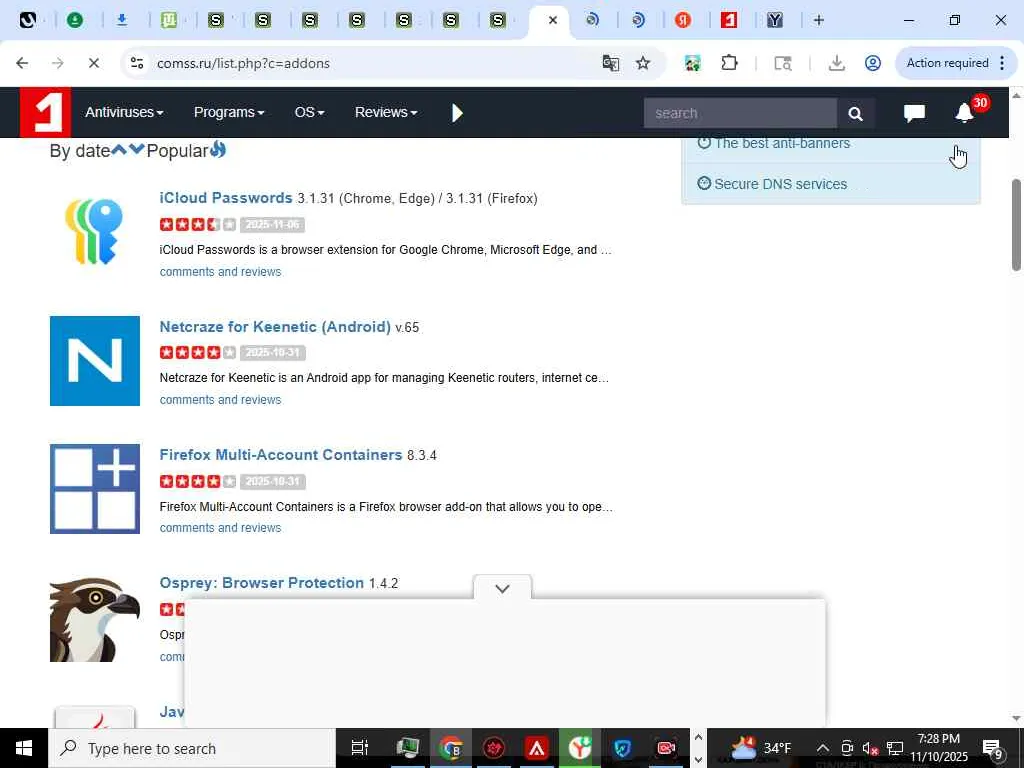Screen dimensions: 1024x768
Task: Open a new tab with plus button
Action: pos(819,20)
